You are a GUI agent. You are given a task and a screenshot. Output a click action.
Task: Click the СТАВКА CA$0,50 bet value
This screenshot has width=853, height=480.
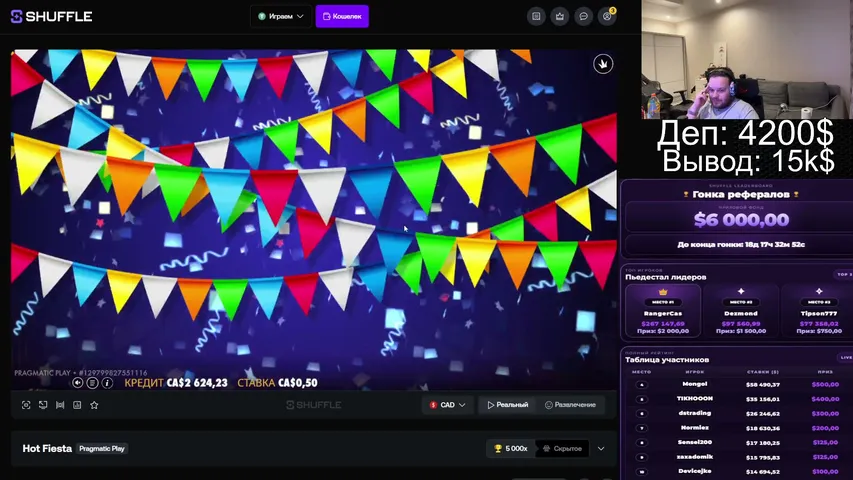tap(277, 383)
